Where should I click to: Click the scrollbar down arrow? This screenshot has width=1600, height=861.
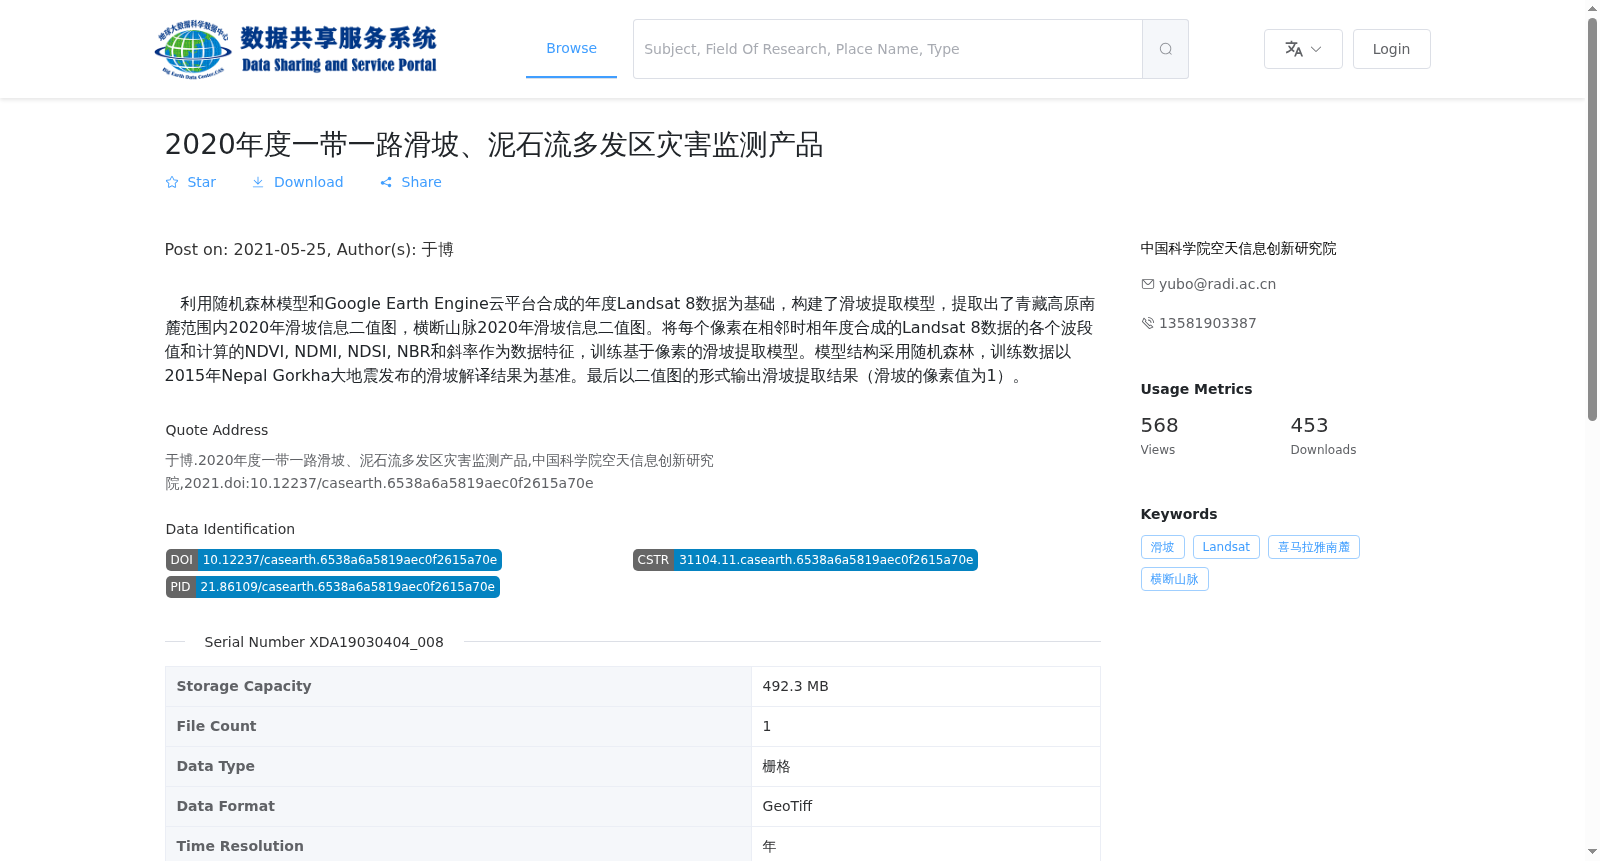click(x=1592, y=852)
